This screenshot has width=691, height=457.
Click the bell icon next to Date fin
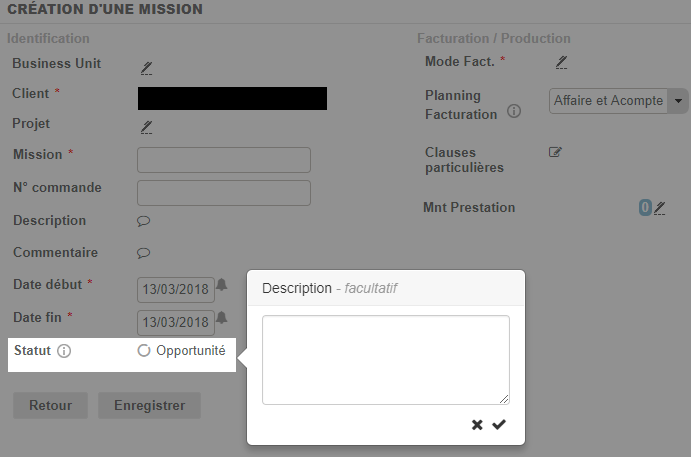[222, 318]
